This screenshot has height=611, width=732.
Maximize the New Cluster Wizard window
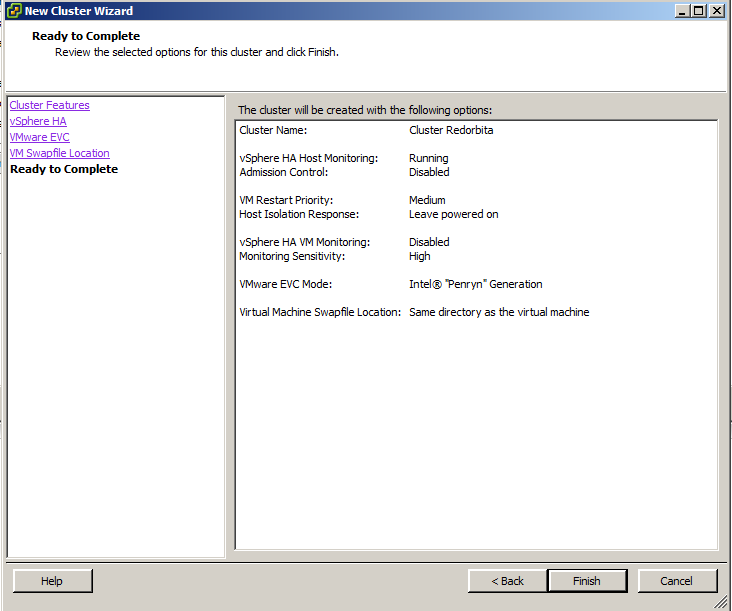(x=698, y=11)
